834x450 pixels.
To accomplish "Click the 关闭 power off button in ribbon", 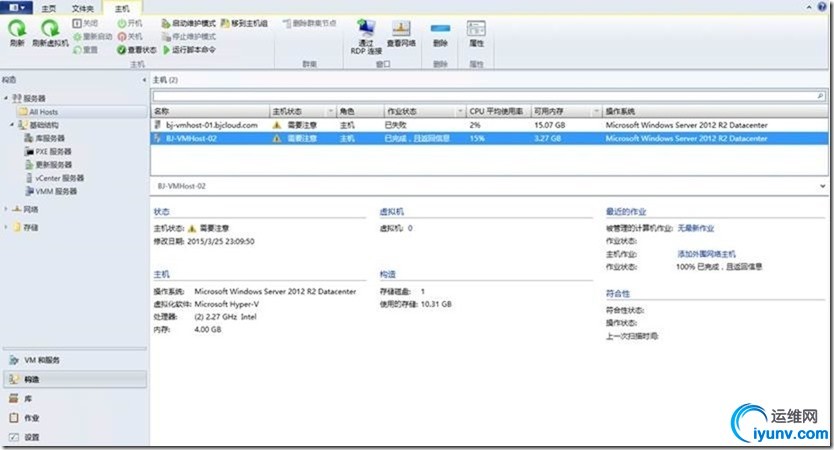I will tap(85, 23).
